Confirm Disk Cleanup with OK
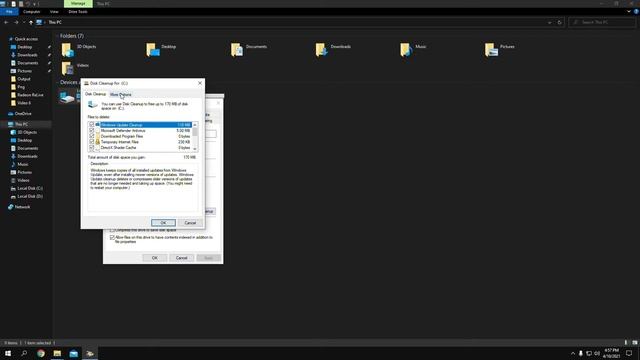 (163, 223)
